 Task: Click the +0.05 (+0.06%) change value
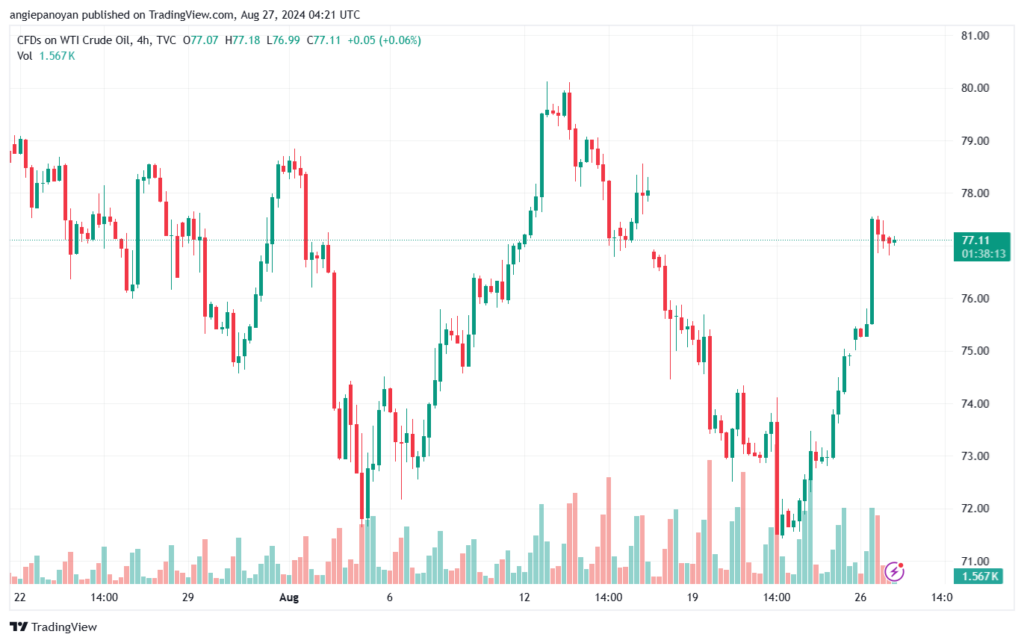click(x=383, y=40)
